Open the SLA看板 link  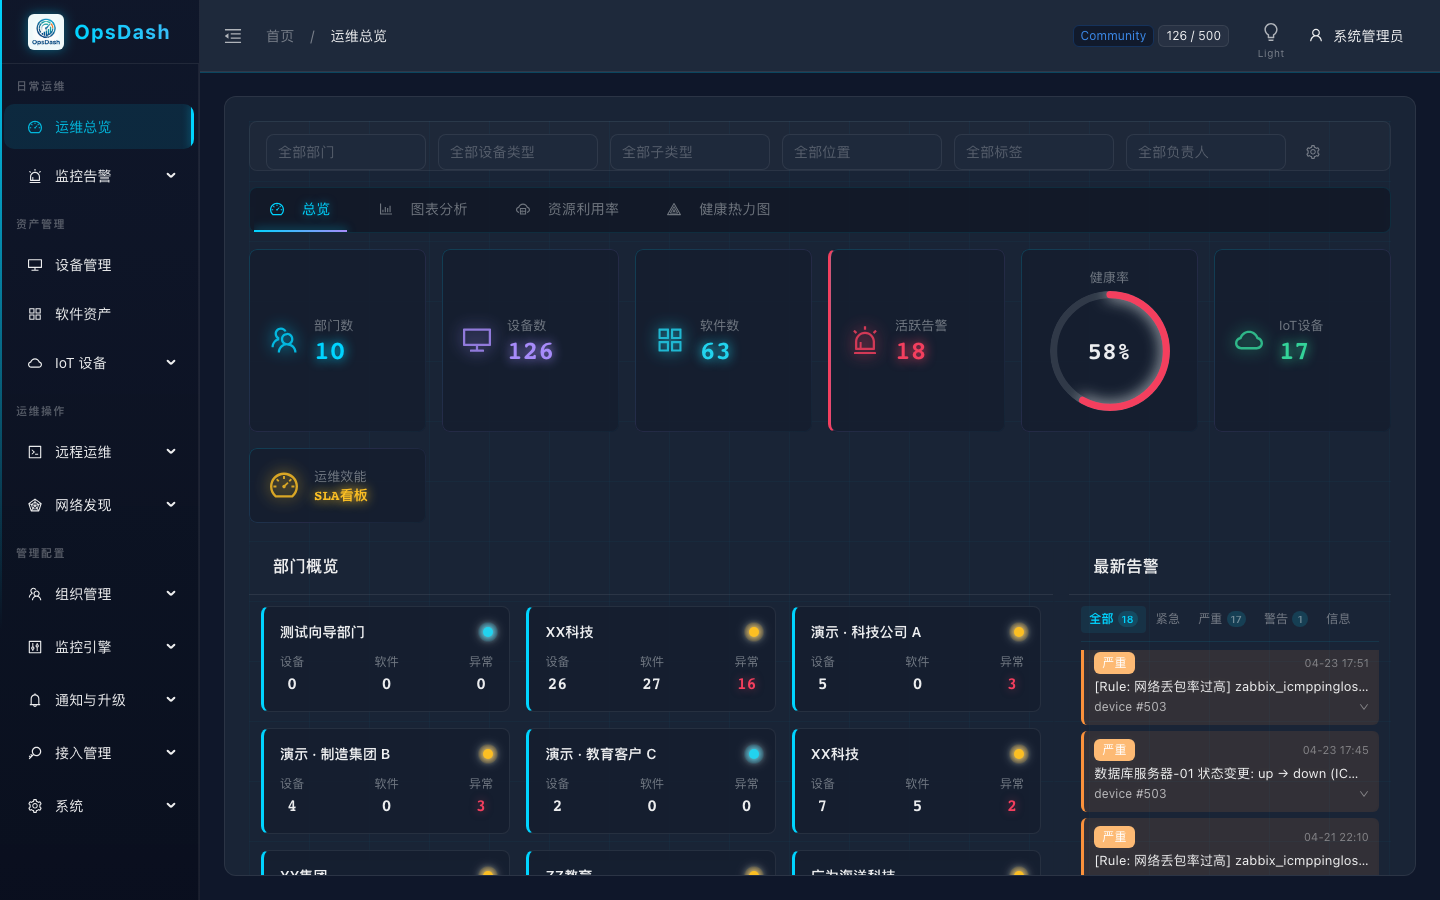(x=341, y=495)
